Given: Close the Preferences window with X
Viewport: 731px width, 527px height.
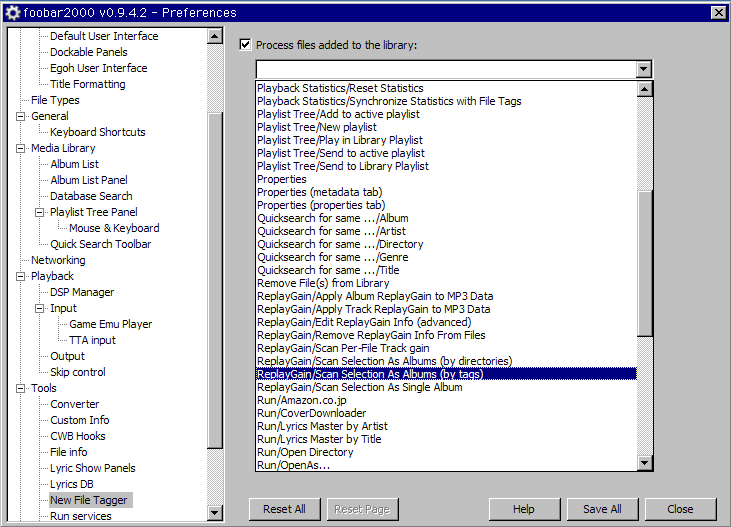Looking at the screenshot, I should coord(718,13).
